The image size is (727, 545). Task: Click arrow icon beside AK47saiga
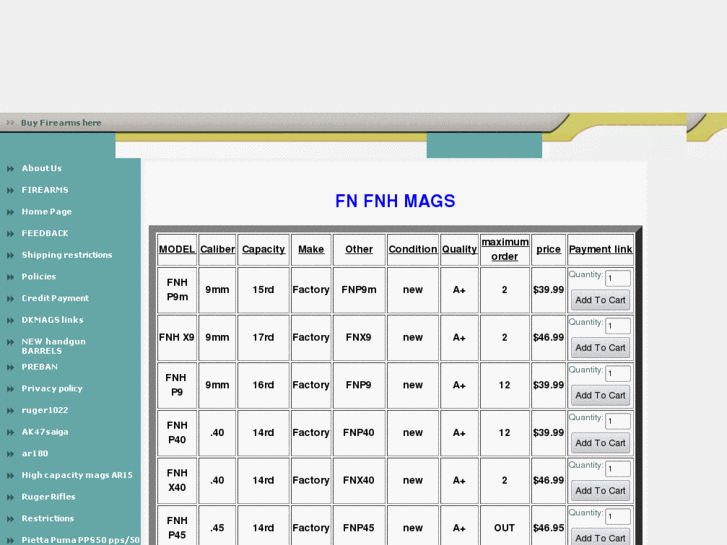(10, 433)
